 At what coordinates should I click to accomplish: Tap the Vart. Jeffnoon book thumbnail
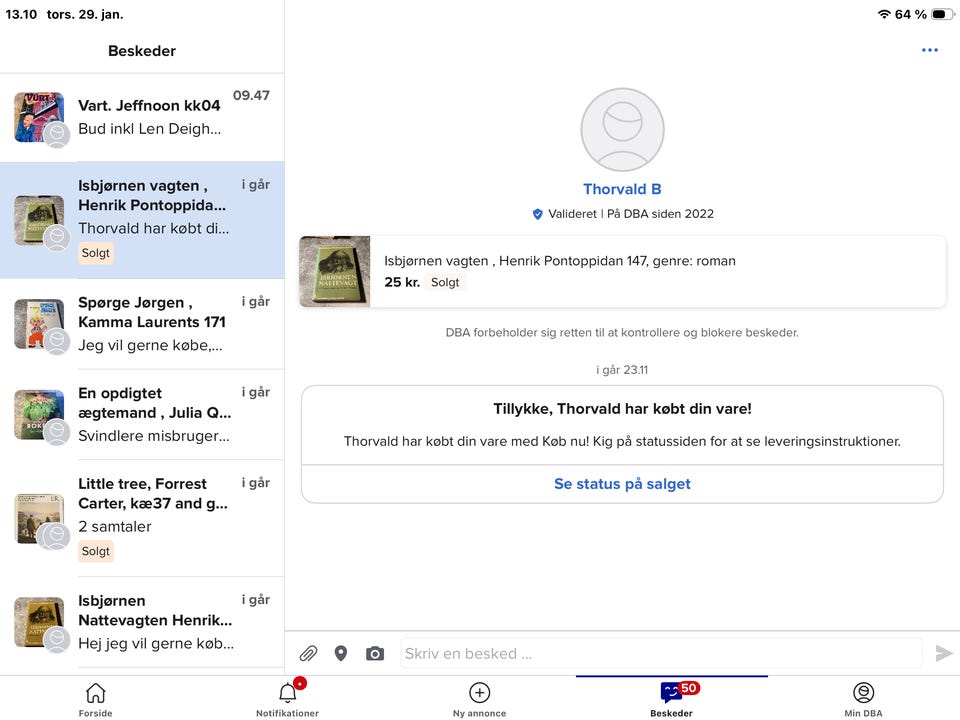39,118
